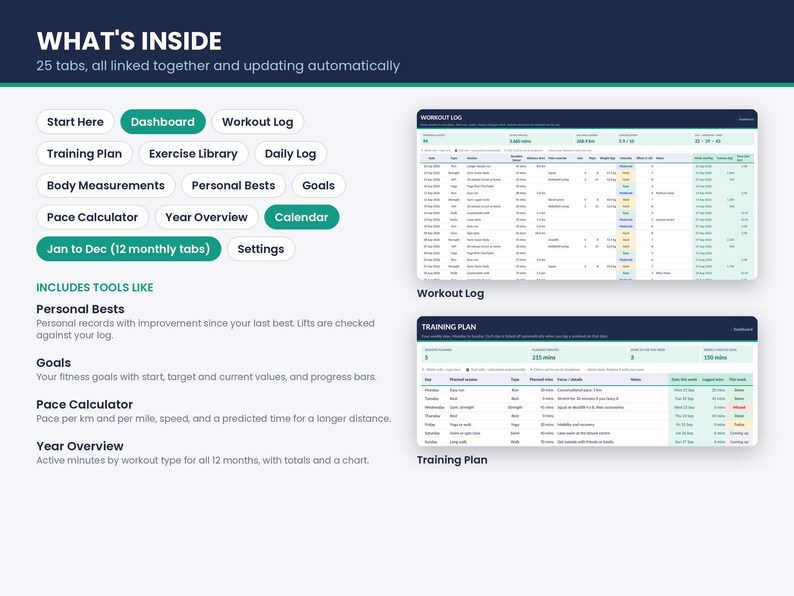Open the Settings tab pill
This screenshot has height=596, width=794.
pos(260,249)
